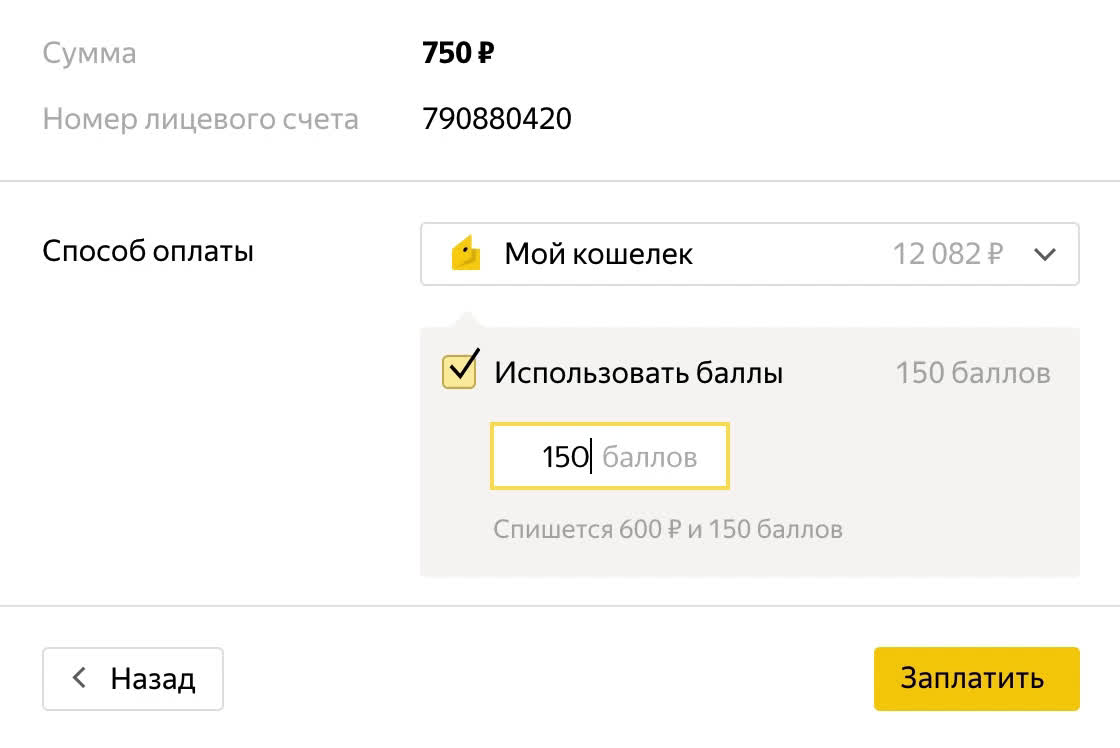Click the "Номер лицевого счета" label
The image size is (1120, 748).
pyautogui.click(x=200, y=120)
